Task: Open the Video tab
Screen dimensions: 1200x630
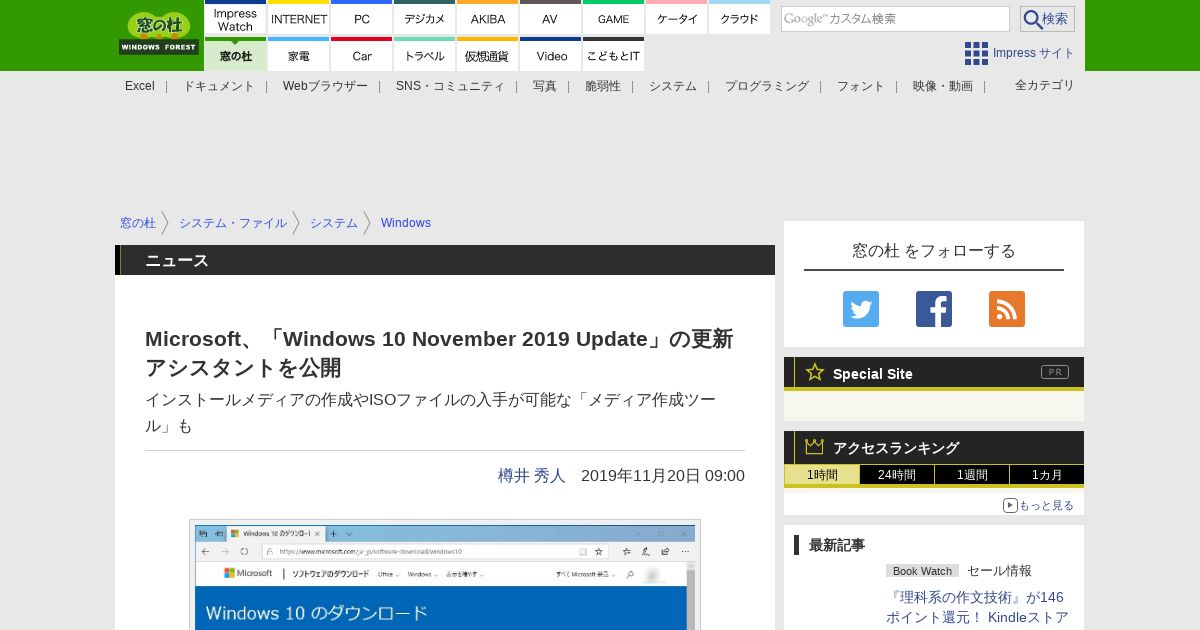Action: (x=550, y=55)
